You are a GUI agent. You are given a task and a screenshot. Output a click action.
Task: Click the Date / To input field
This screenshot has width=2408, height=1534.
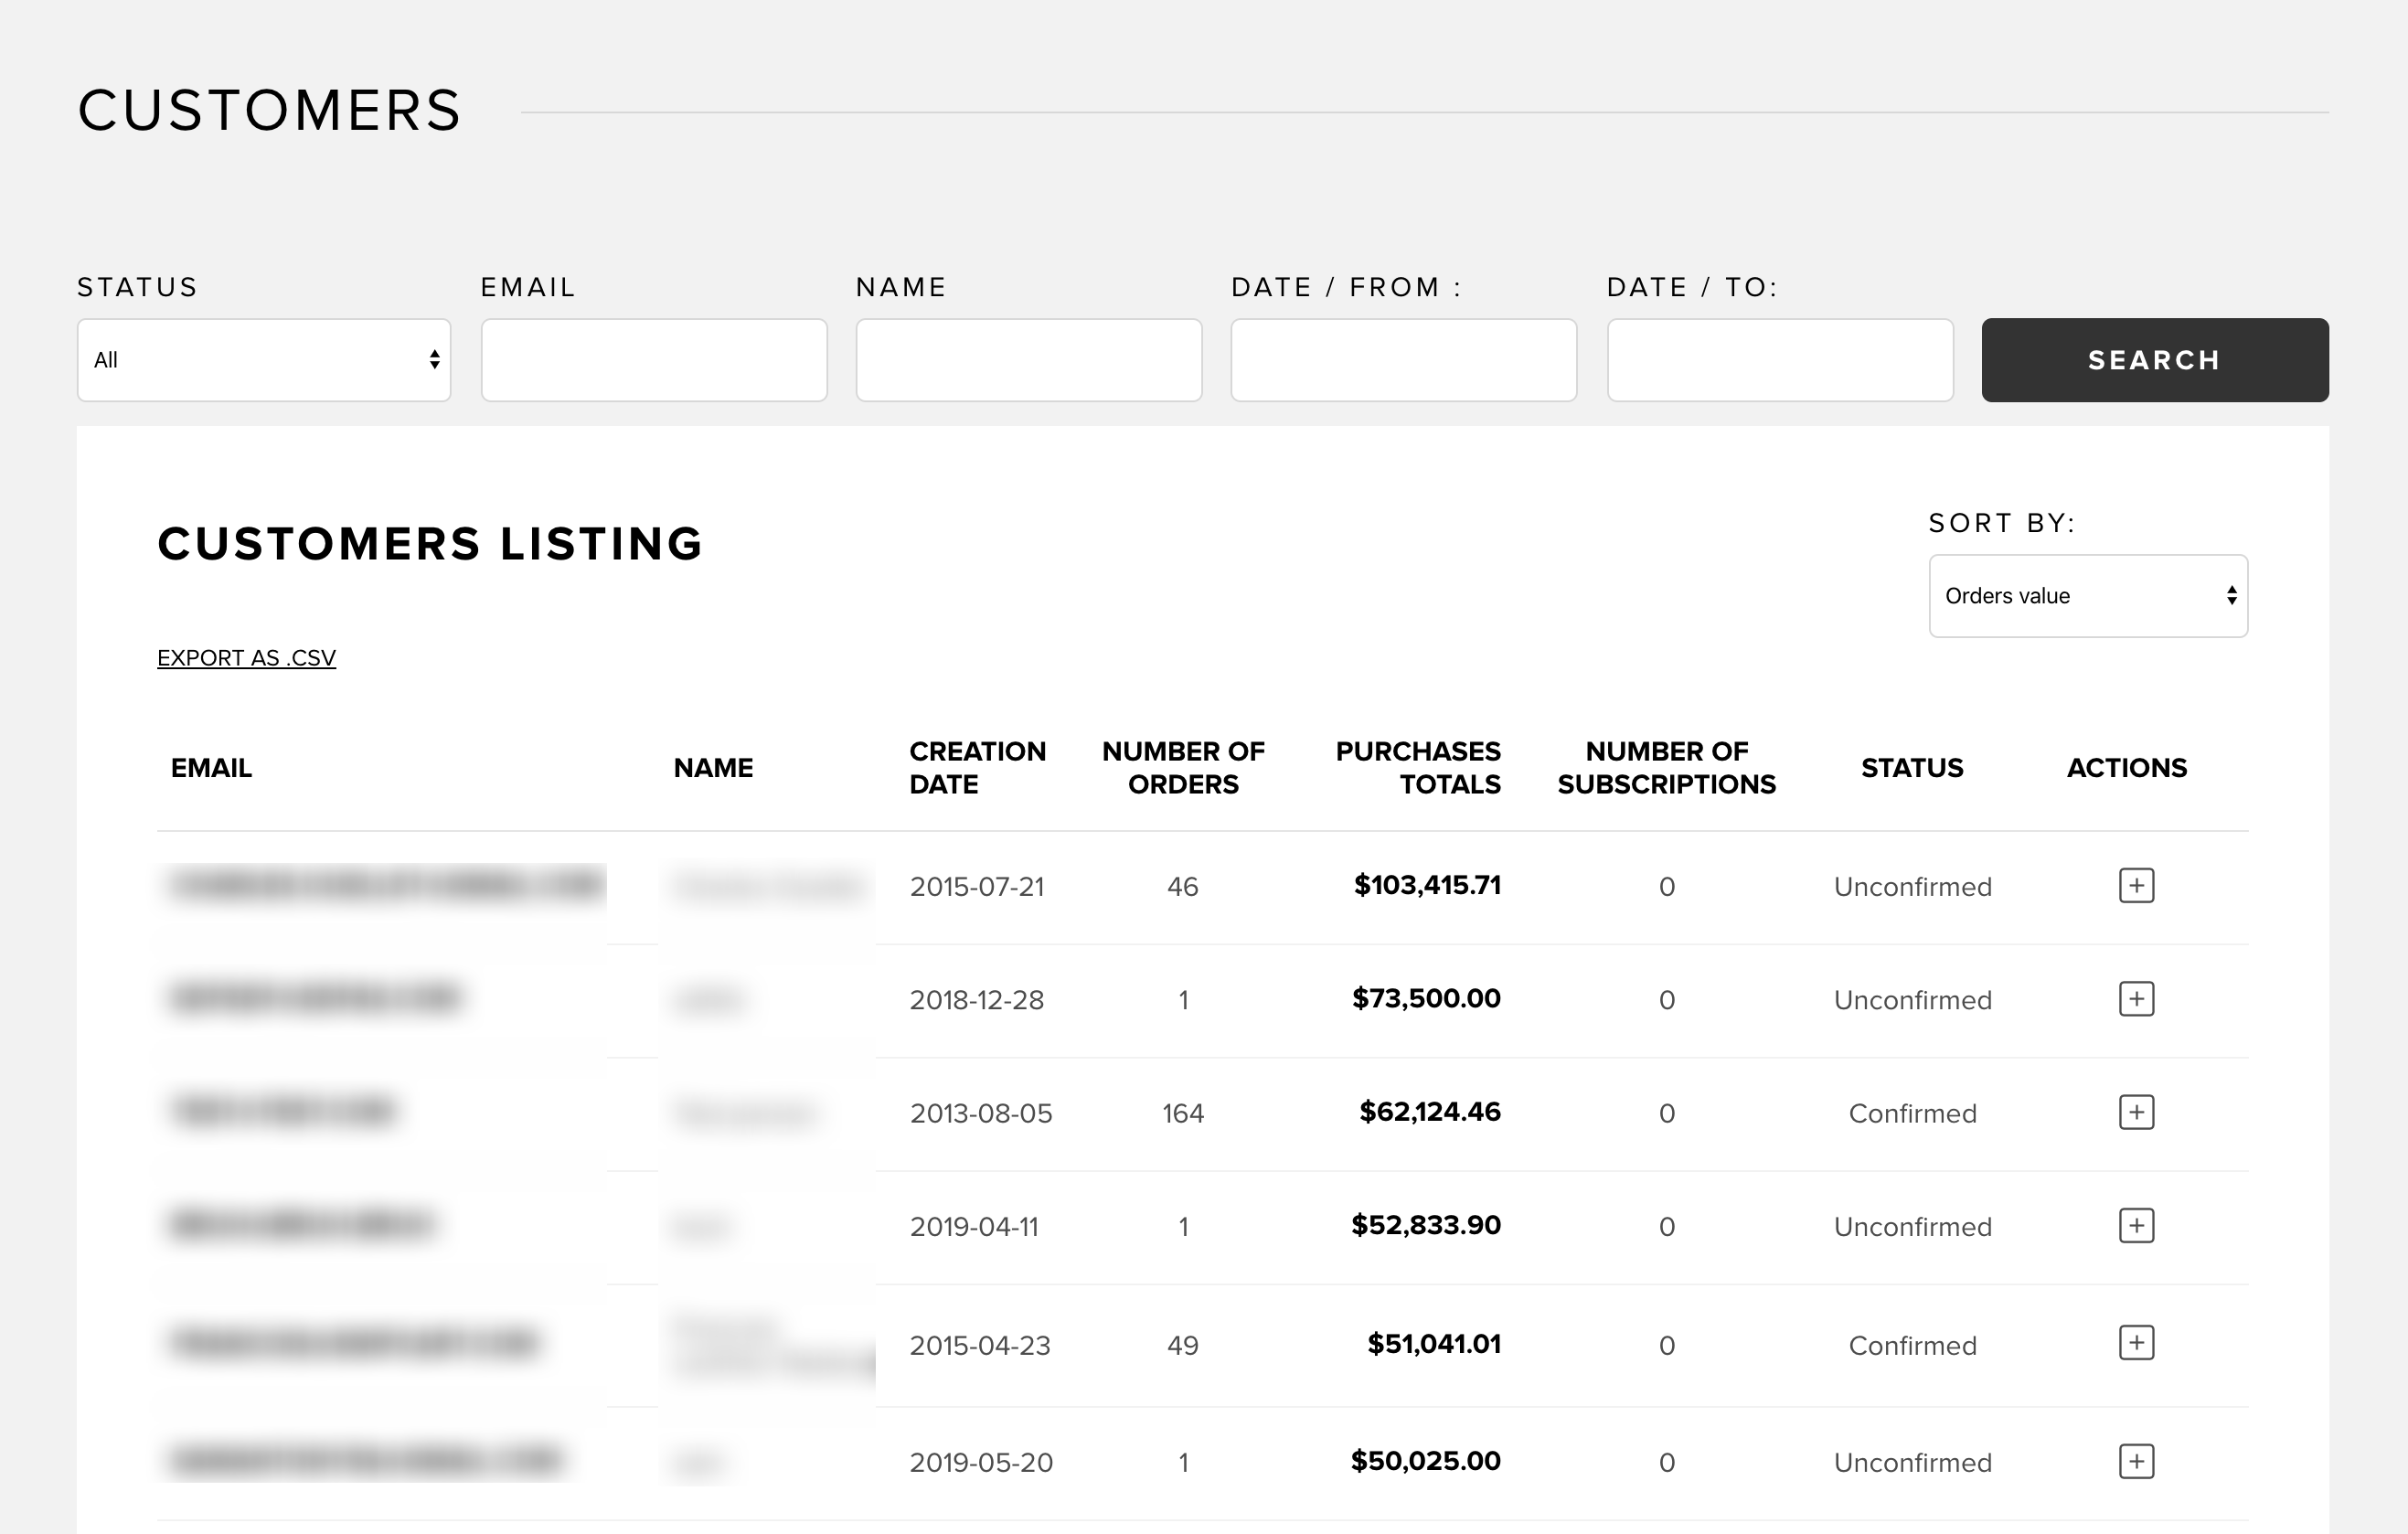[x=1779, y=360]
